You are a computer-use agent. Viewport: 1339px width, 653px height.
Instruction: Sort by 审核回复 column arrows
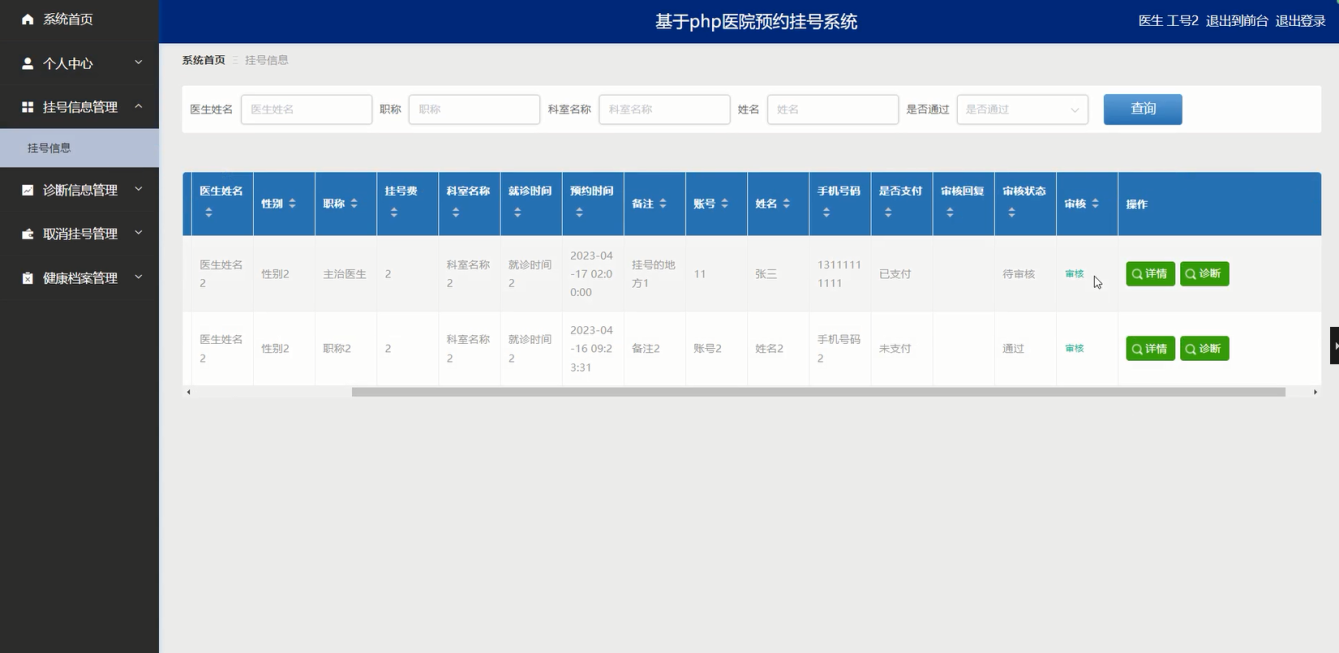pyautogui.click(x=950, y=212)
